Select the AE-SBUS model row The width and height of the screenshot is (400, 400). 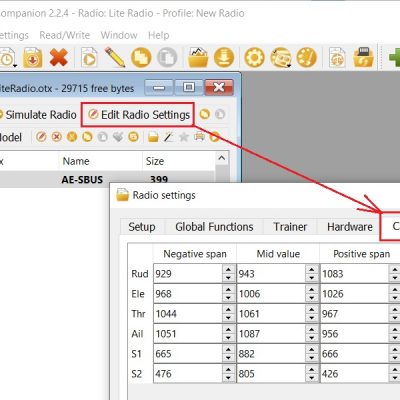click(x=107, y=179)
